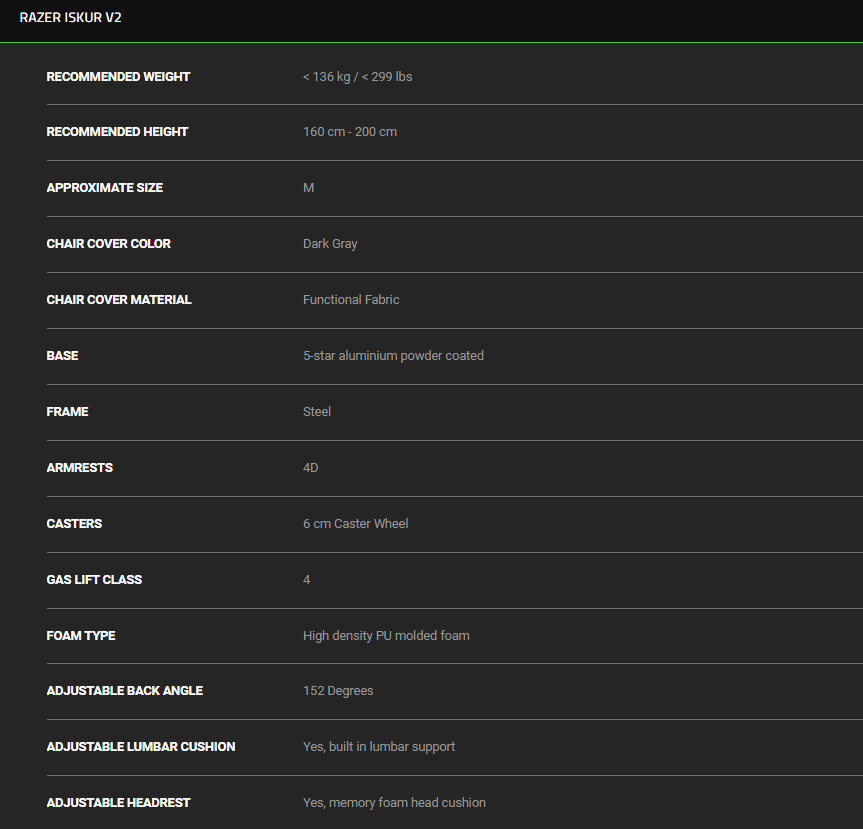
Task: Click the Adjustable Back Angle label
Action: click(124, 691)
